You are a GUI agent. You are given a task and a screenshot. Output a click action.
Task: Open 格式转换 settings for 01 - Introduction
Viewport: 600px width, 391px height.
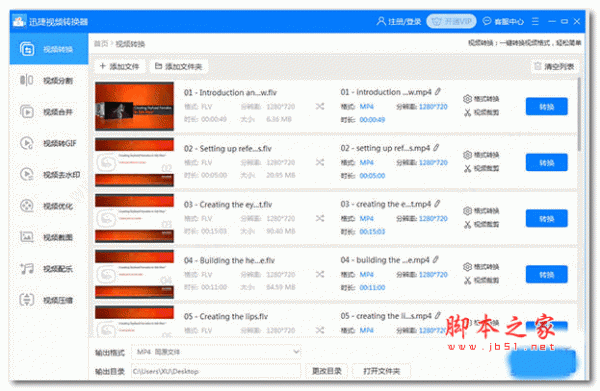click(x=481, y=99)
